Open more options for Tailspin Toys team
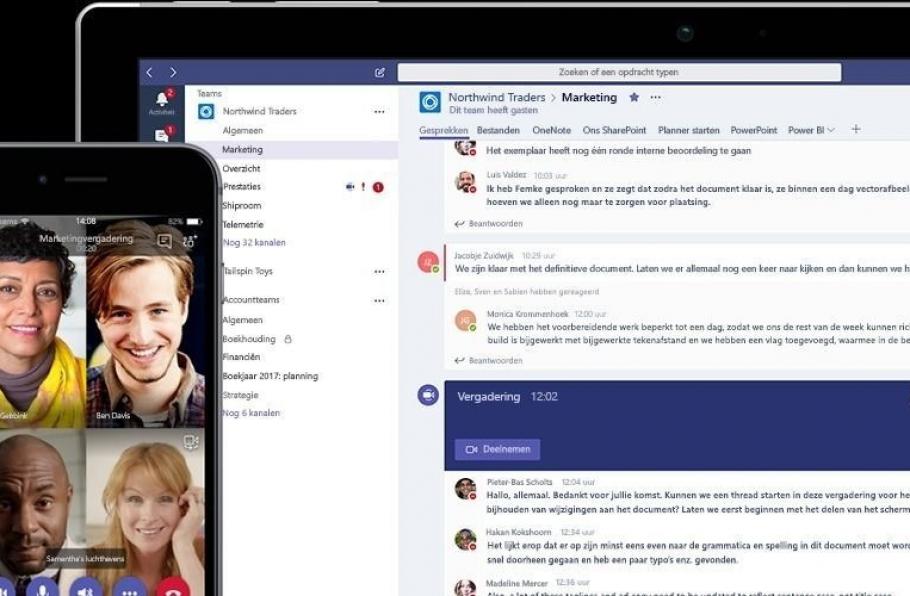The image size is (910, 596). click(379, 272)
